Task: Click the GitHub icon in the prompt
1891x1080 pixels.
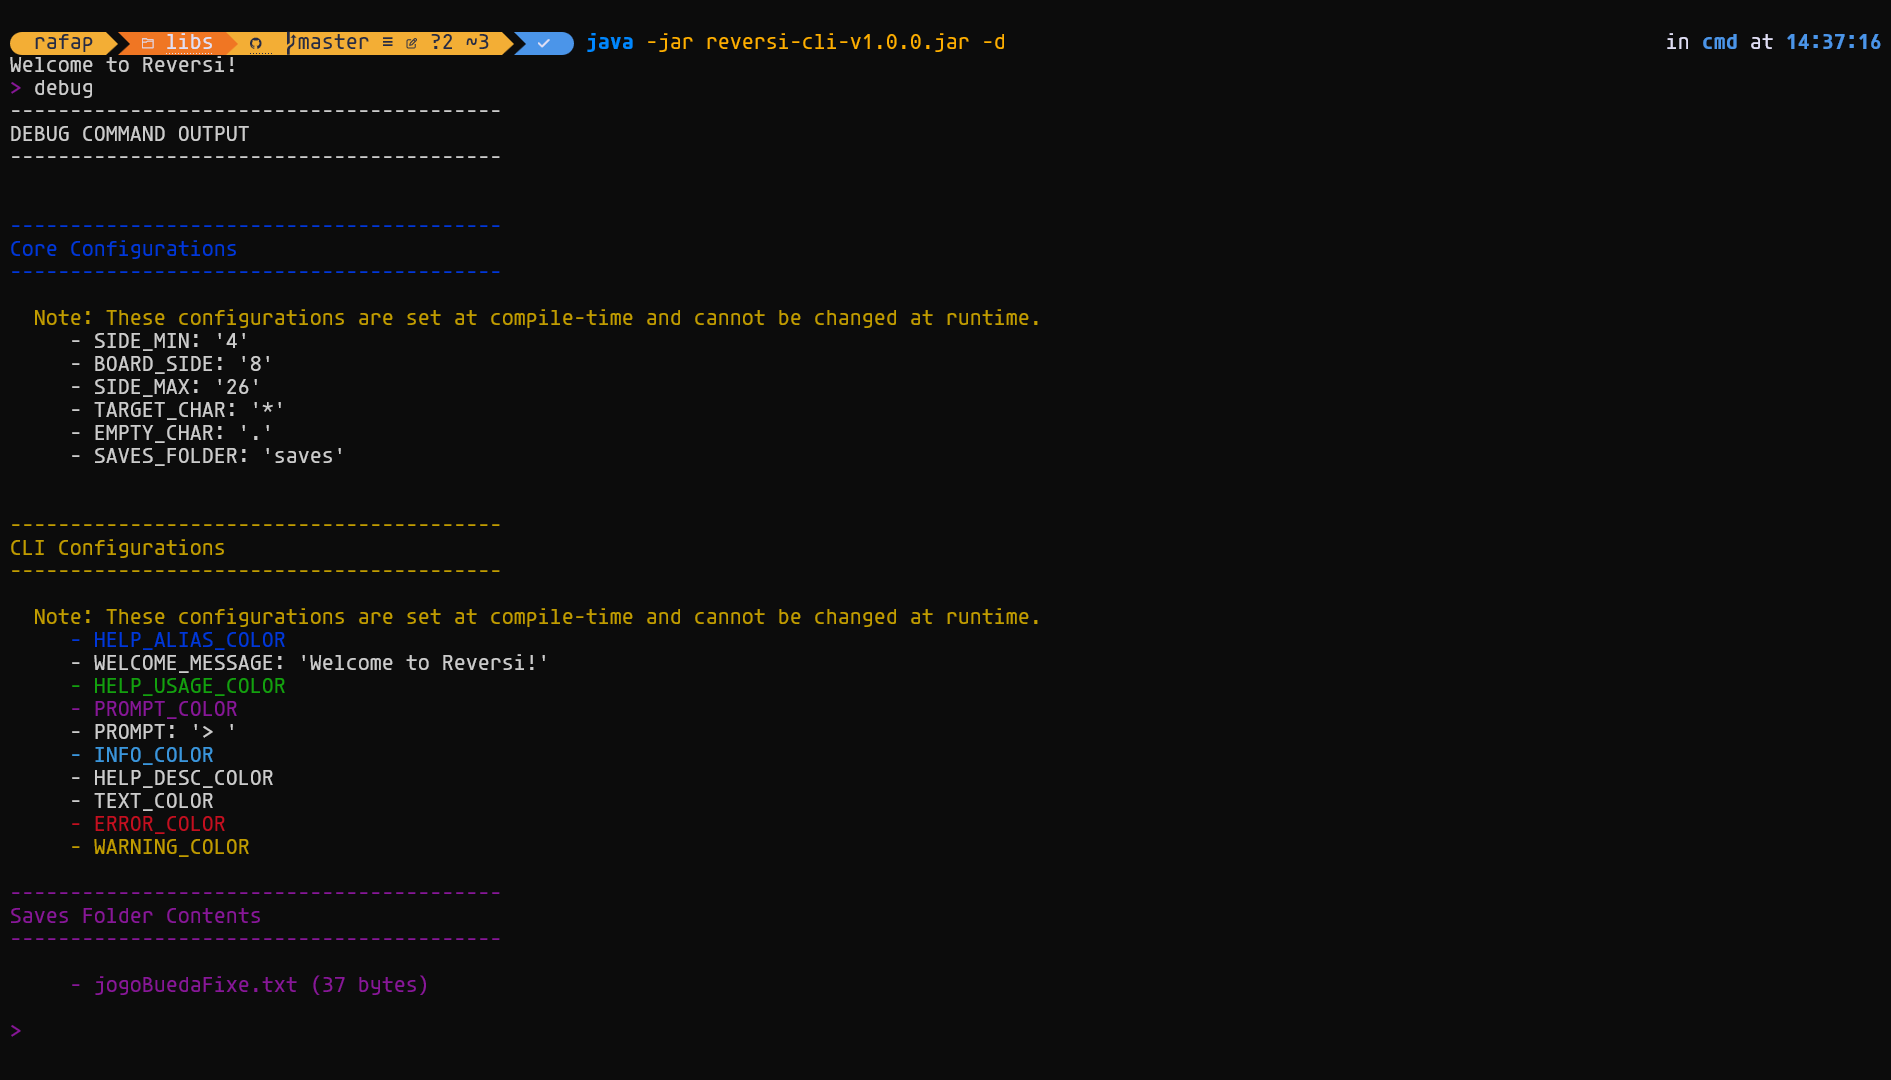Action: 256,43
